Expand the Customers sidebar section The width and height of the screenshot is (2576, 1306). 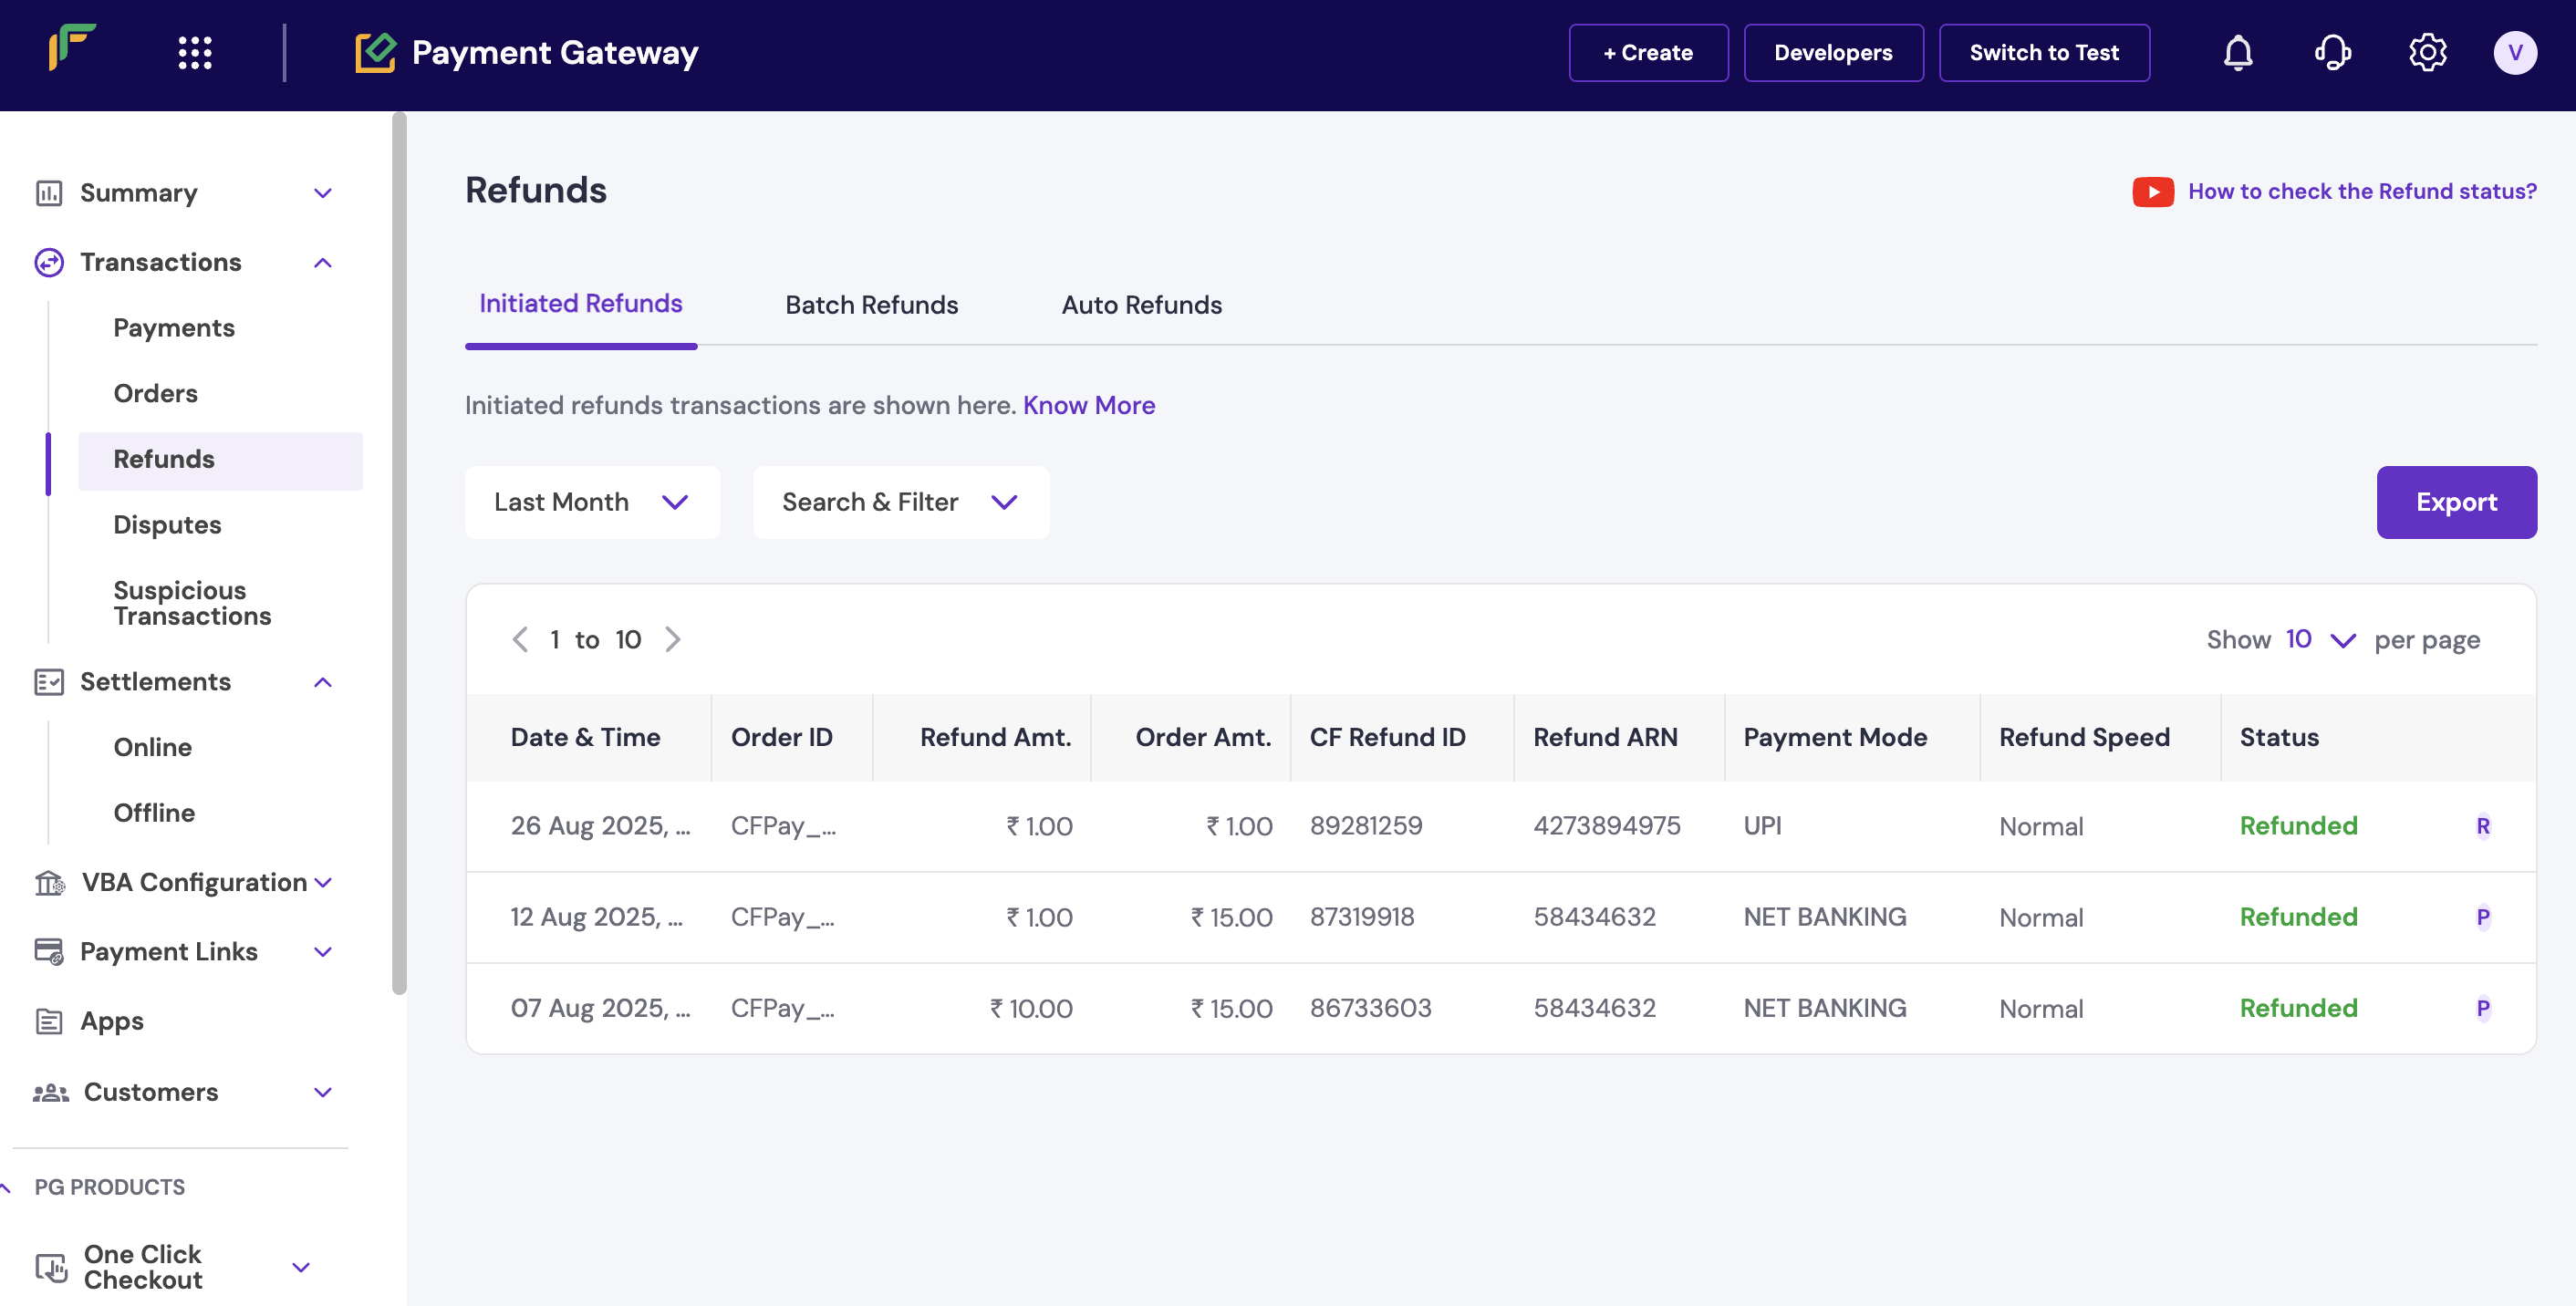click(322, 1092)
